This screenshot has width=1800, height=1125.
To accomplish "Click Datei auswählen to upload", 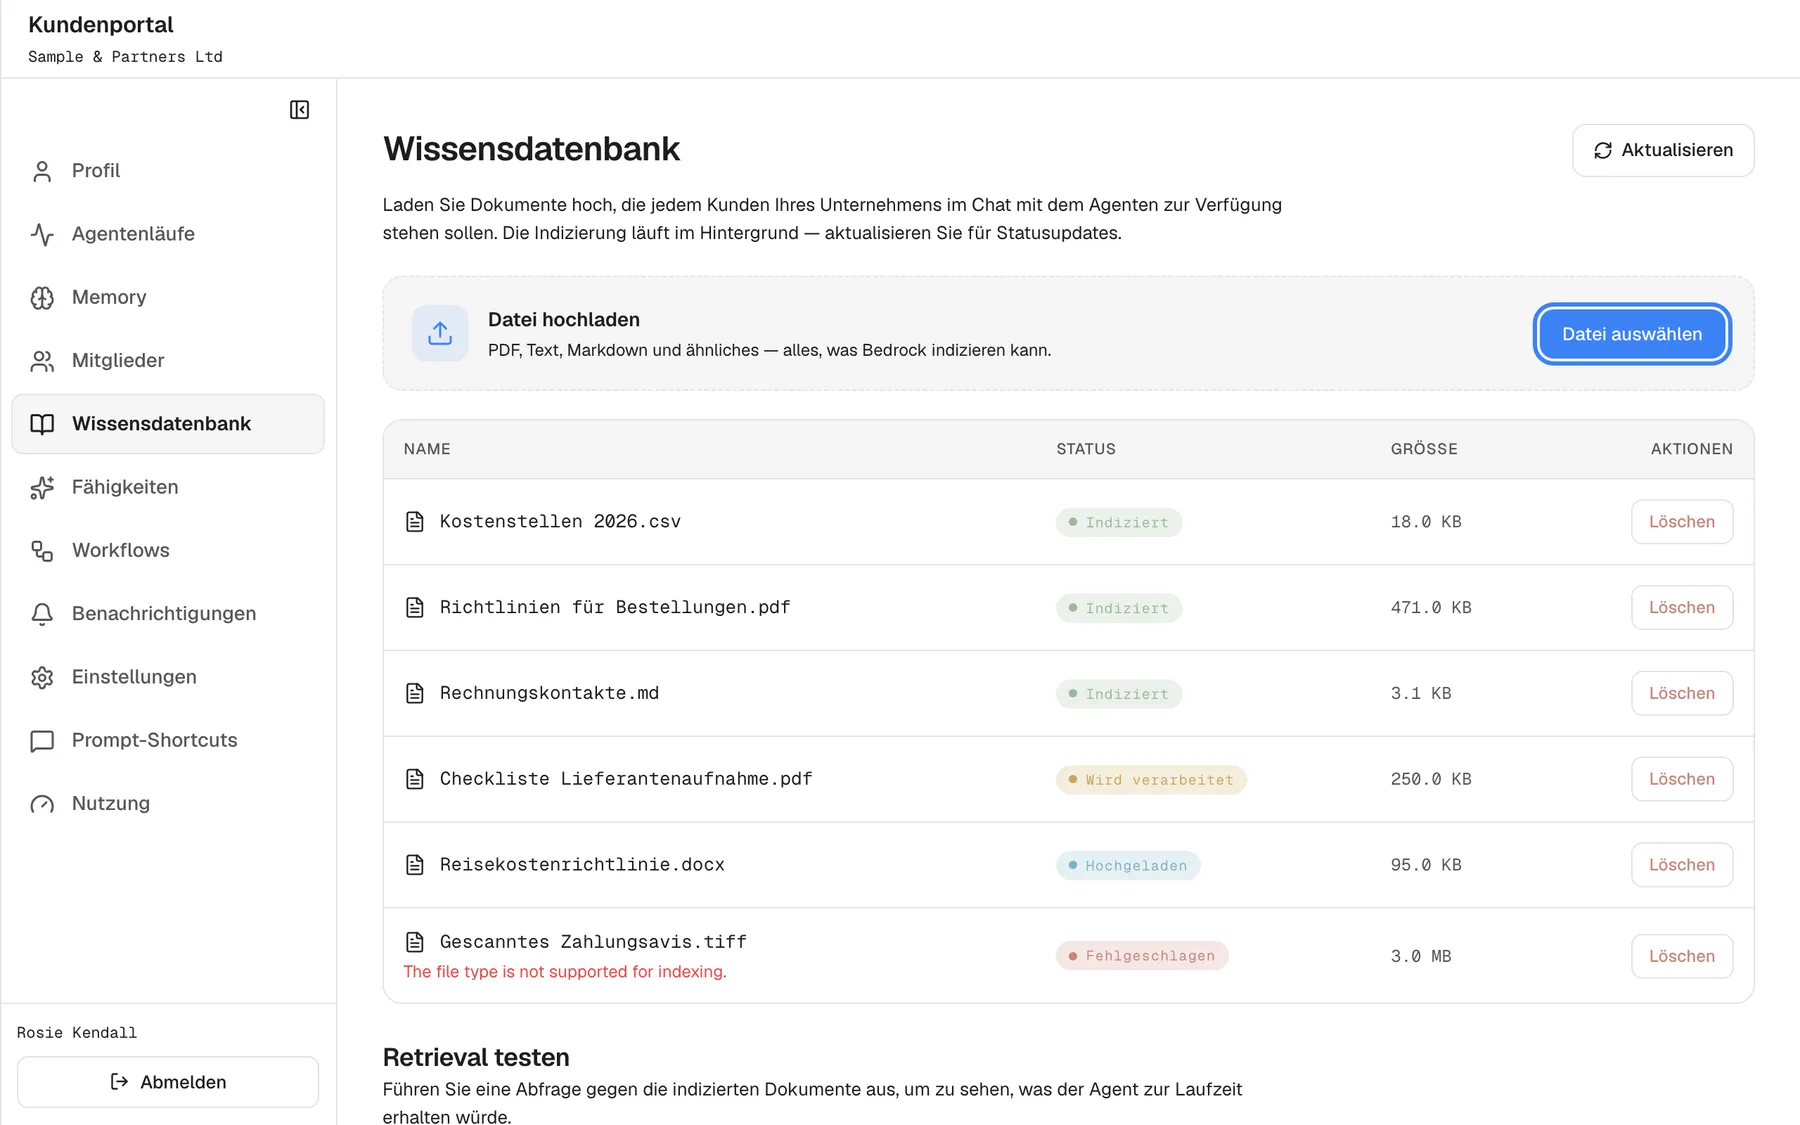I will [1632, 334].
